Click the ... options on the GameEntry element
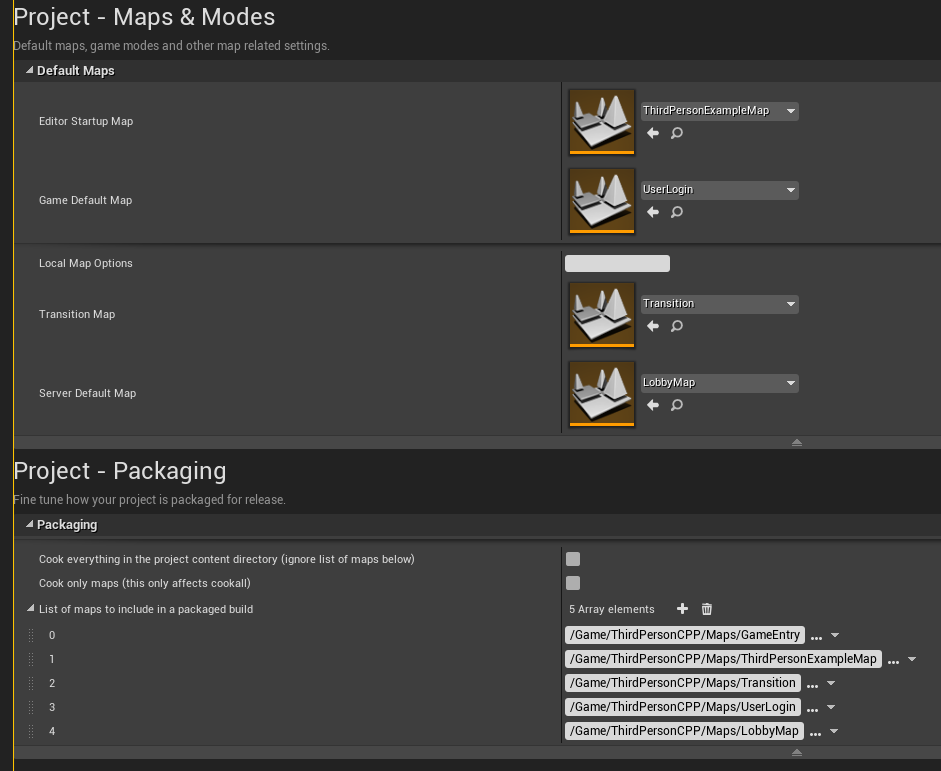Screen dimensions: 941x771 (x=815, y=635)
